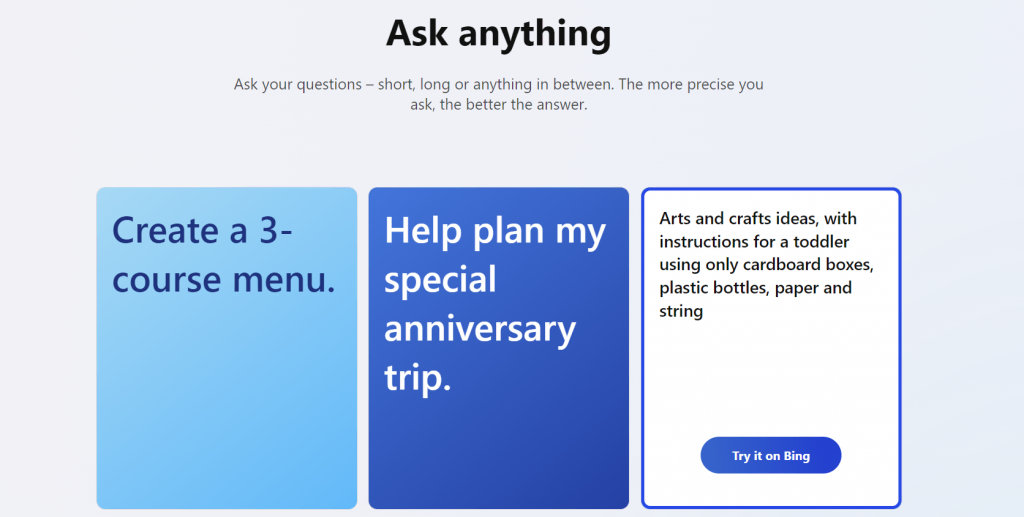Click the "Try it on Bing" button
Image resolution: width=1024 pixels, height=517 pixels.
(770, 456)
